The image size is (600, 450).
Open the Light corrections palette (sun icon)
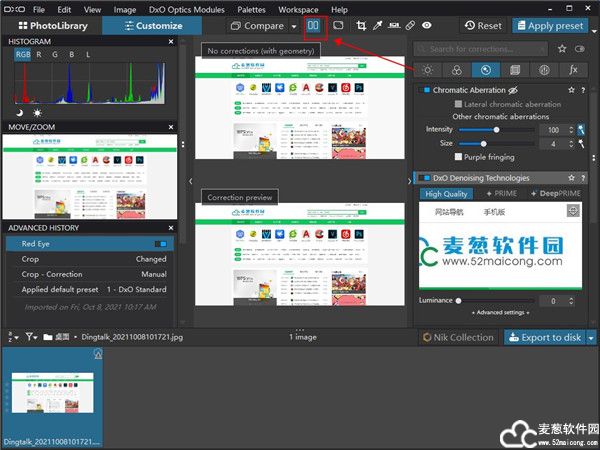(x=427, y=70)
